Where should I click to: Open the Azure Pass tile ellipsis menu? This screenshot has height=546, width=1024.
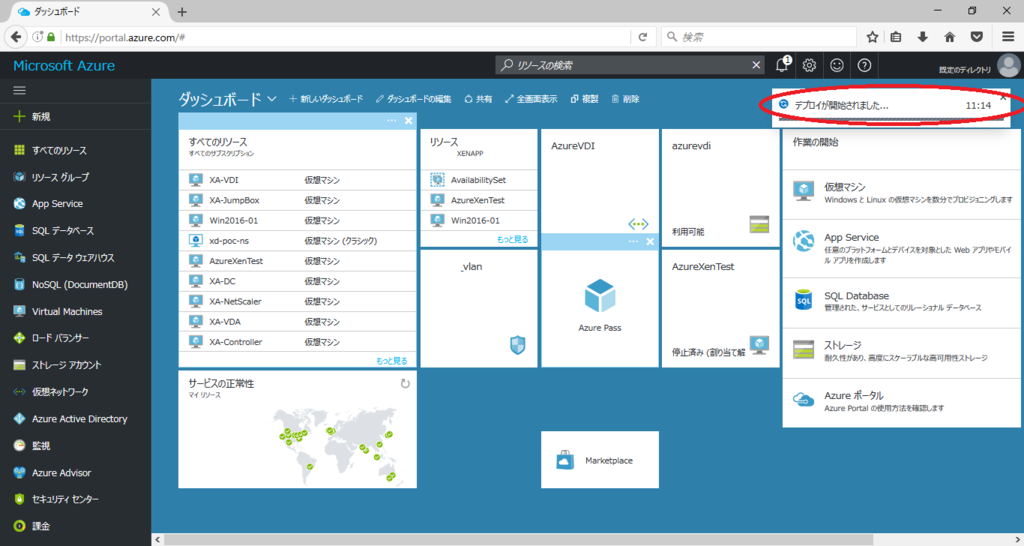[x=633, y=242]
